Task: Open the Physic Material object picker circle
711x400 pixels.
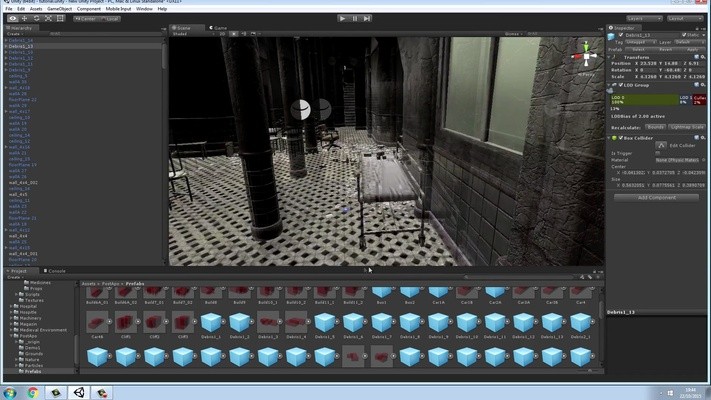Action: [x=704, y=160]
